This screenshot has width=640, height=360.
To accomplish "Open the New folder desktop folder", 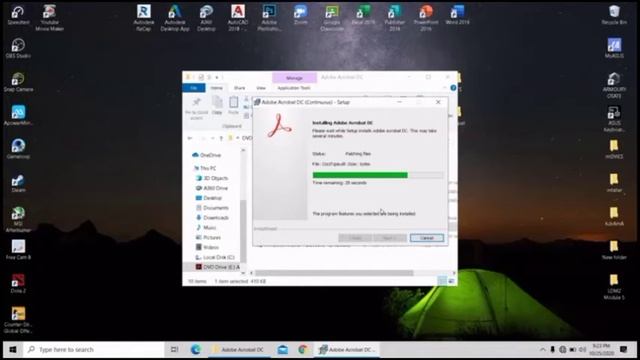I will 614,250.
